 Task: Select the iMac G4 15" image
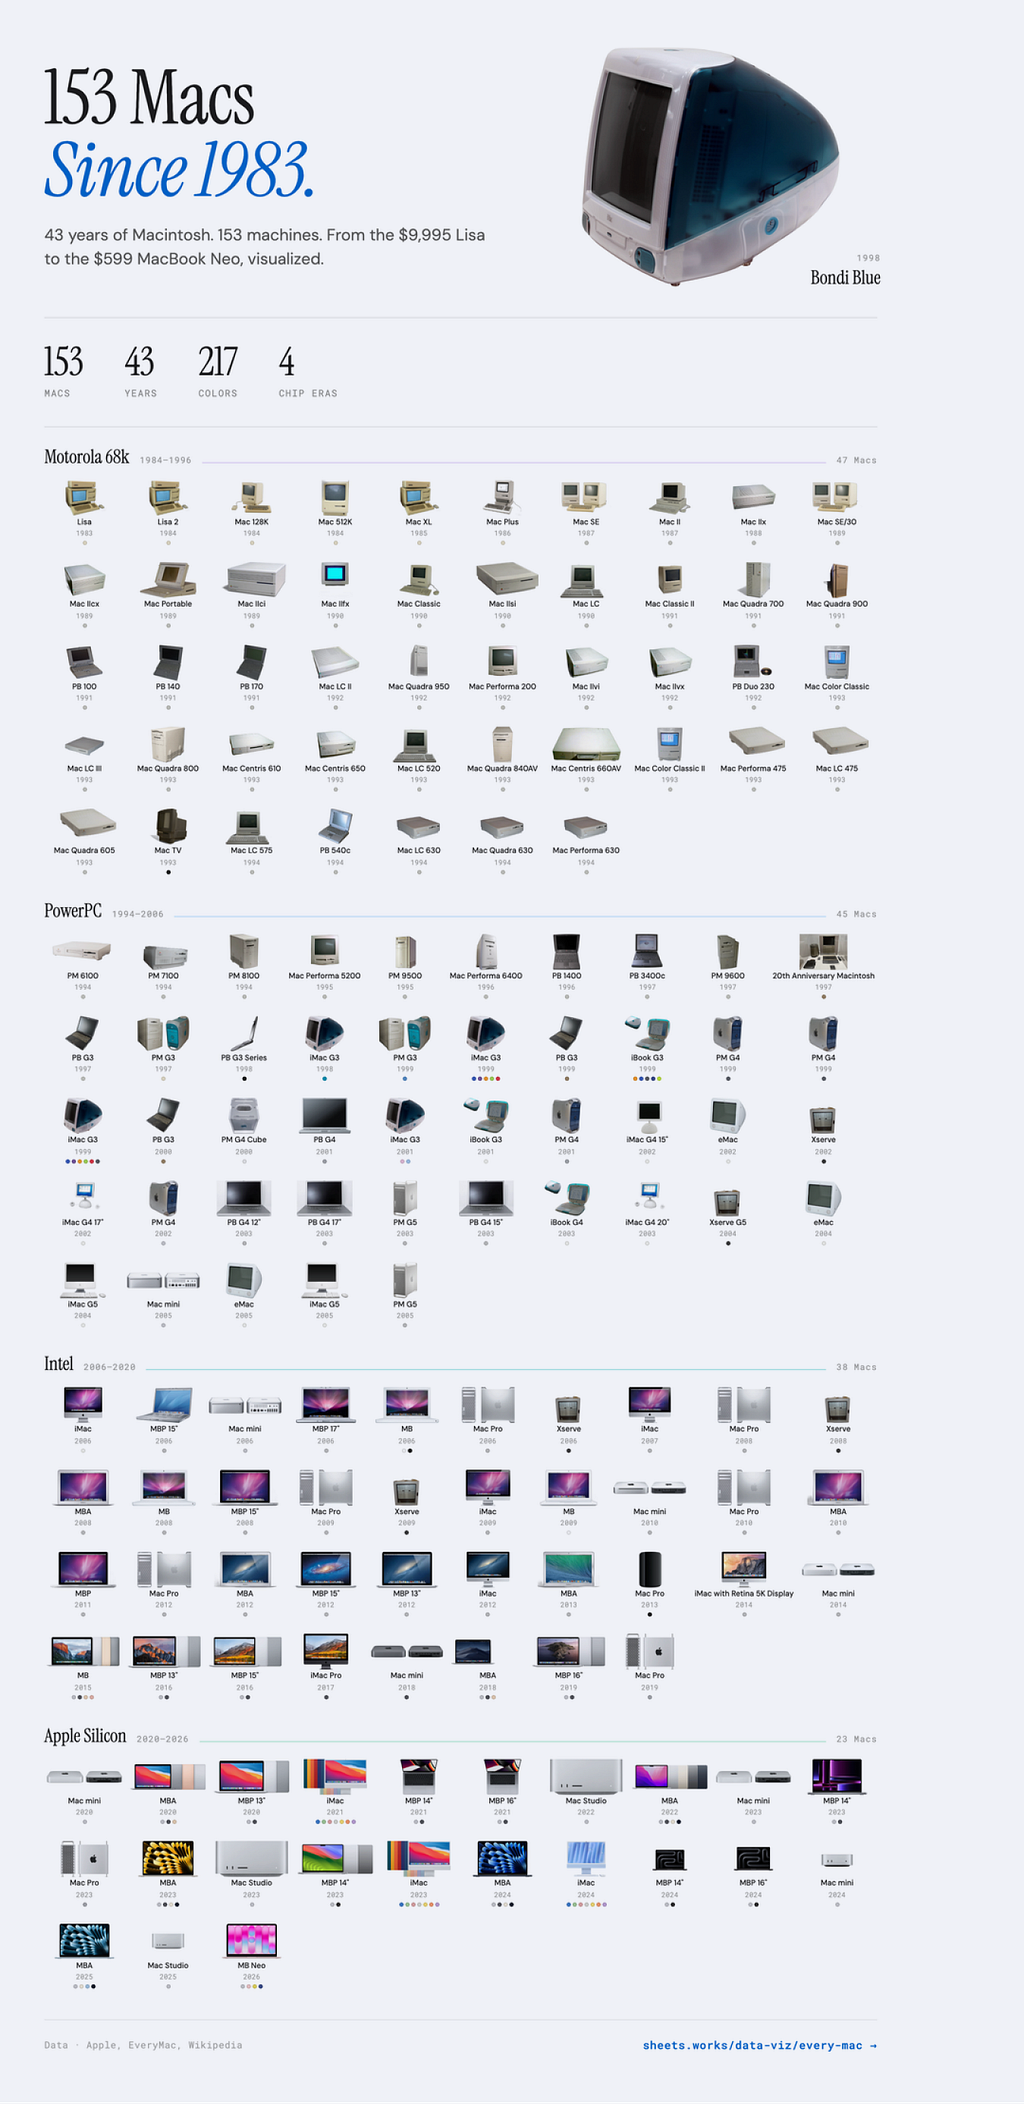click(x=648, y=1114)
